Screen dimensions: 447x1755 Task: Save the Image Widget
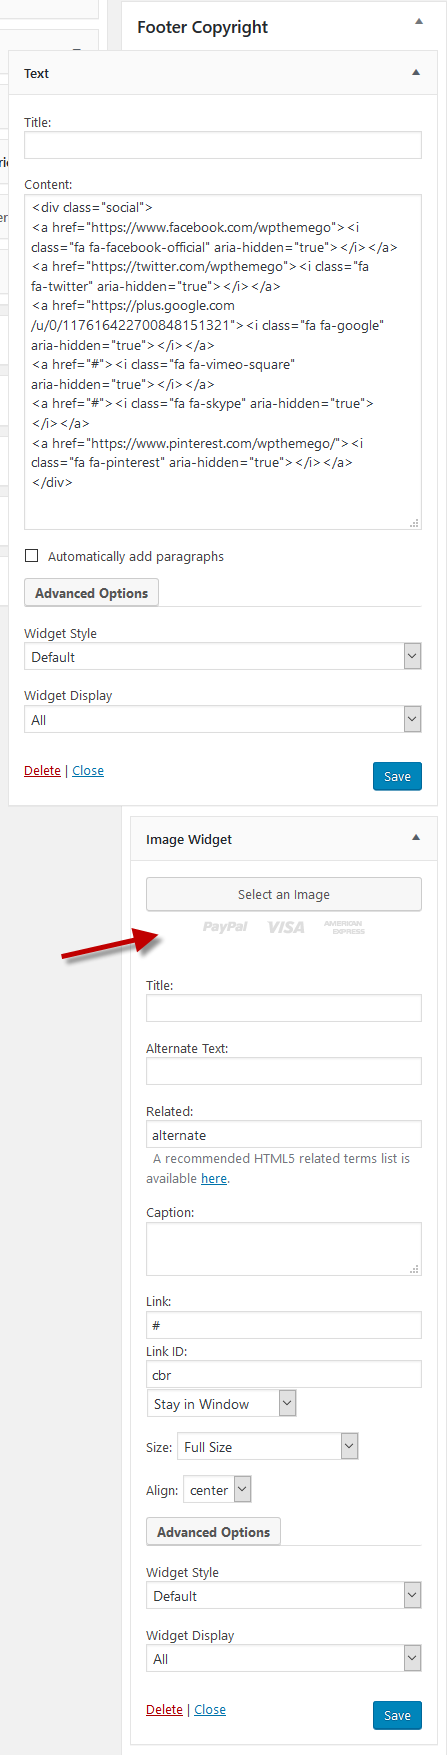tap(397, 1716)
